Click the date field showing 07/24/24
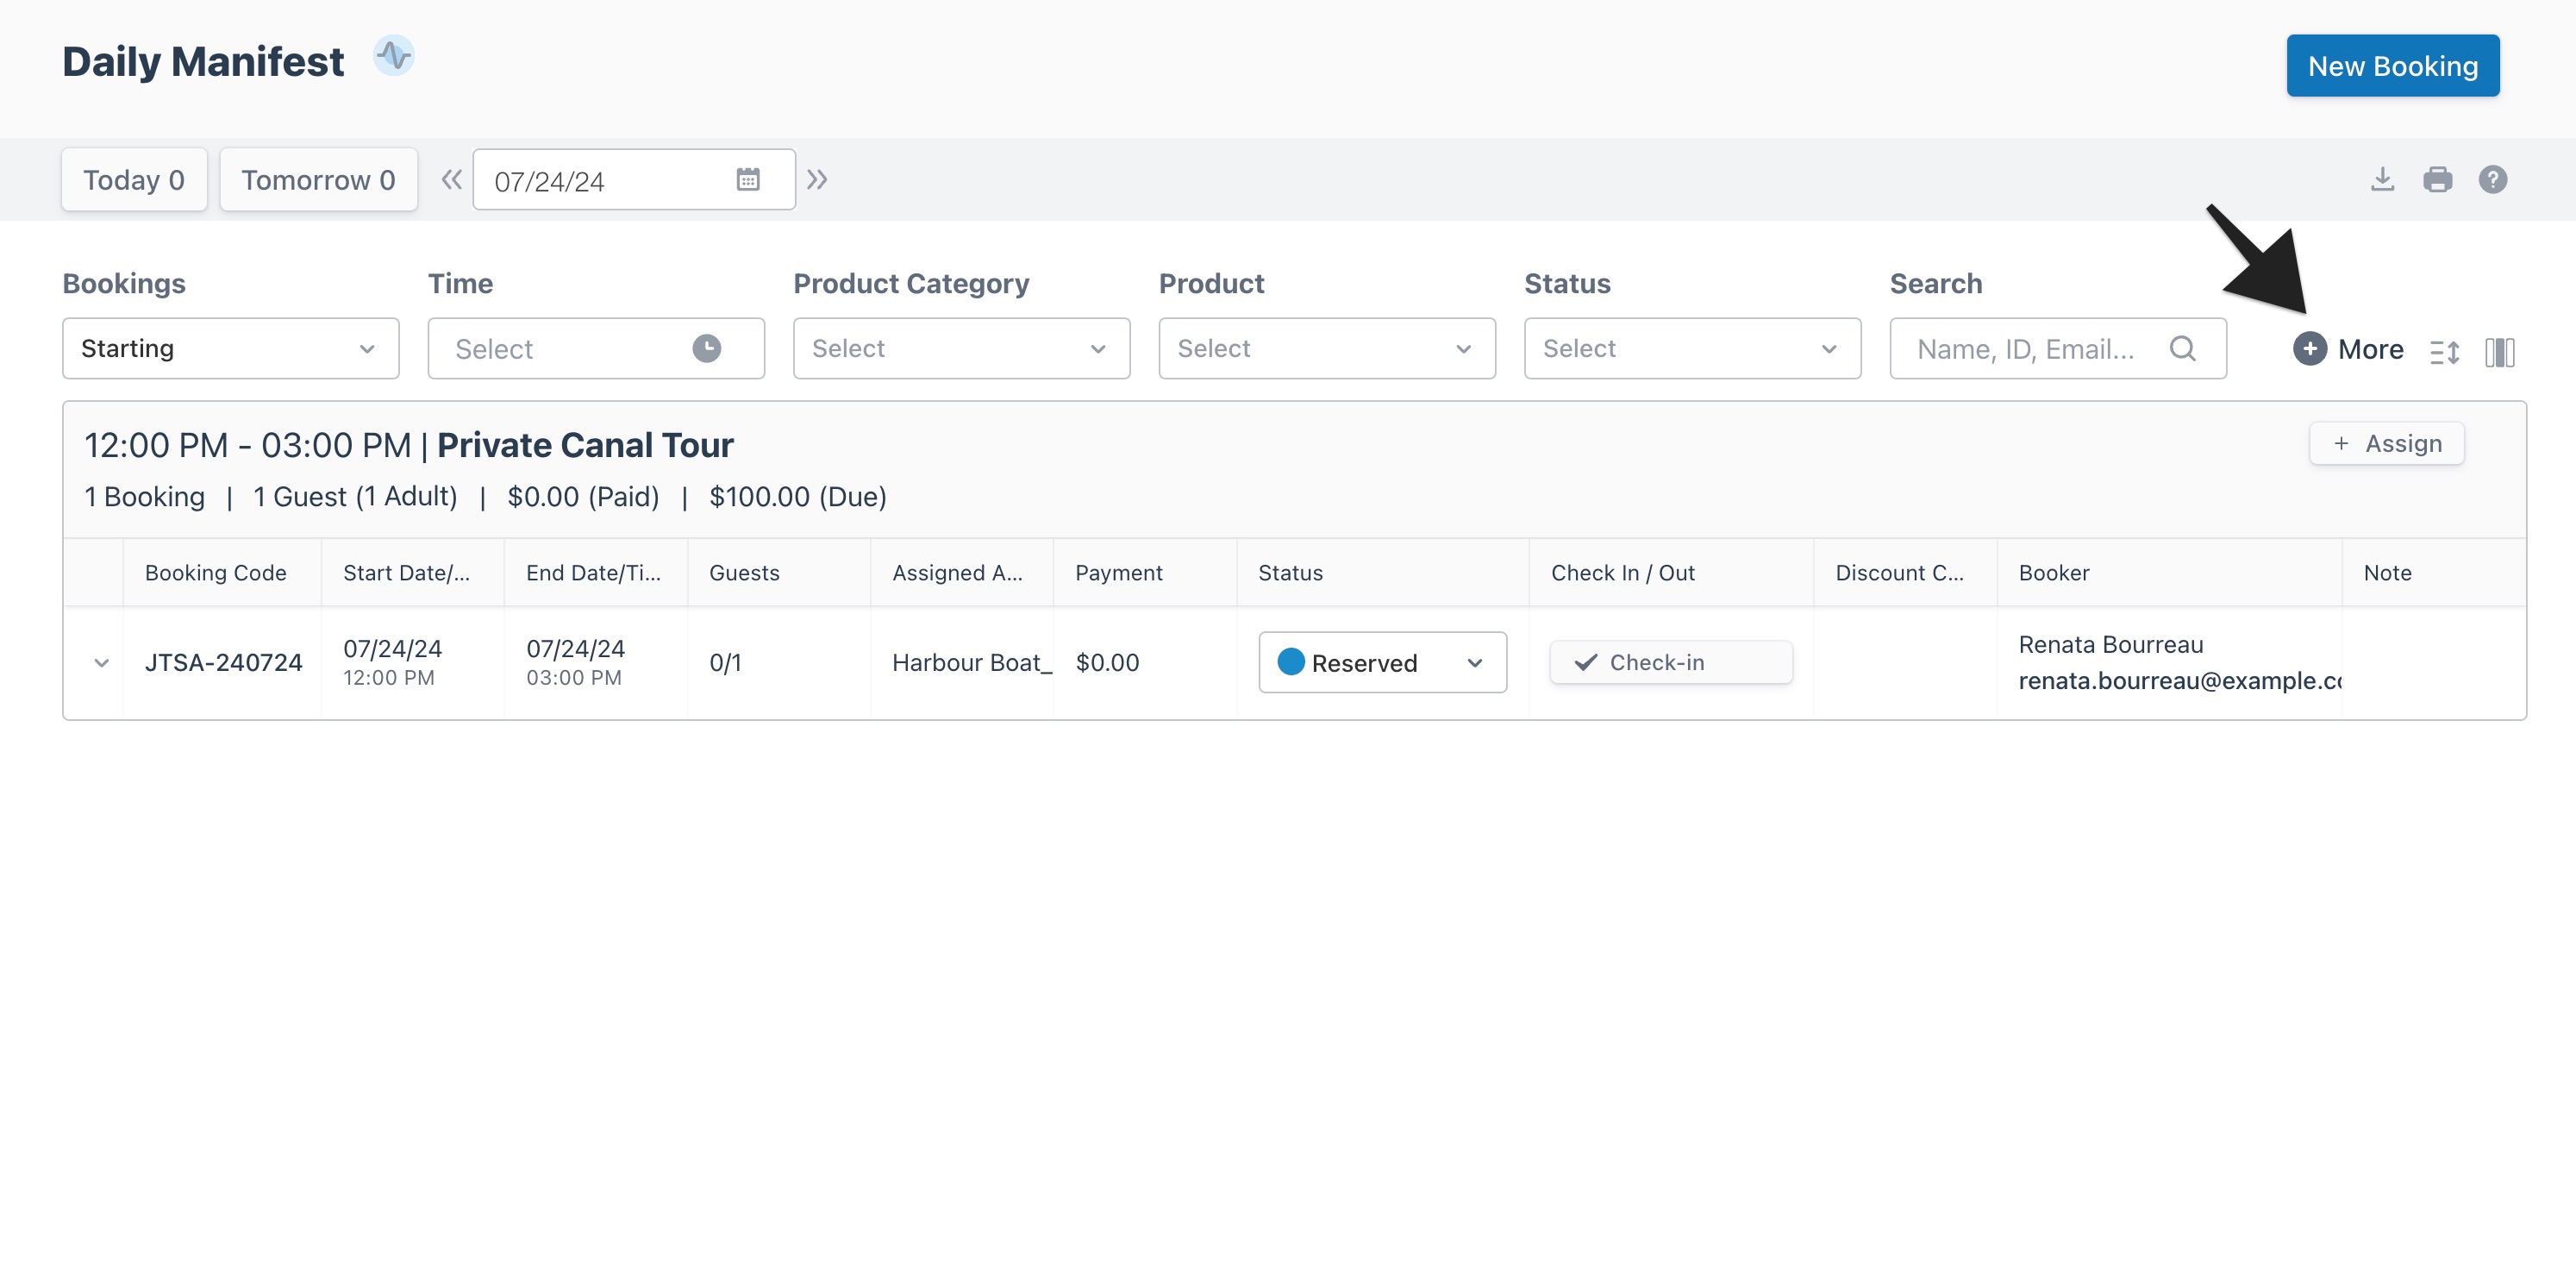 pos(634,180)
